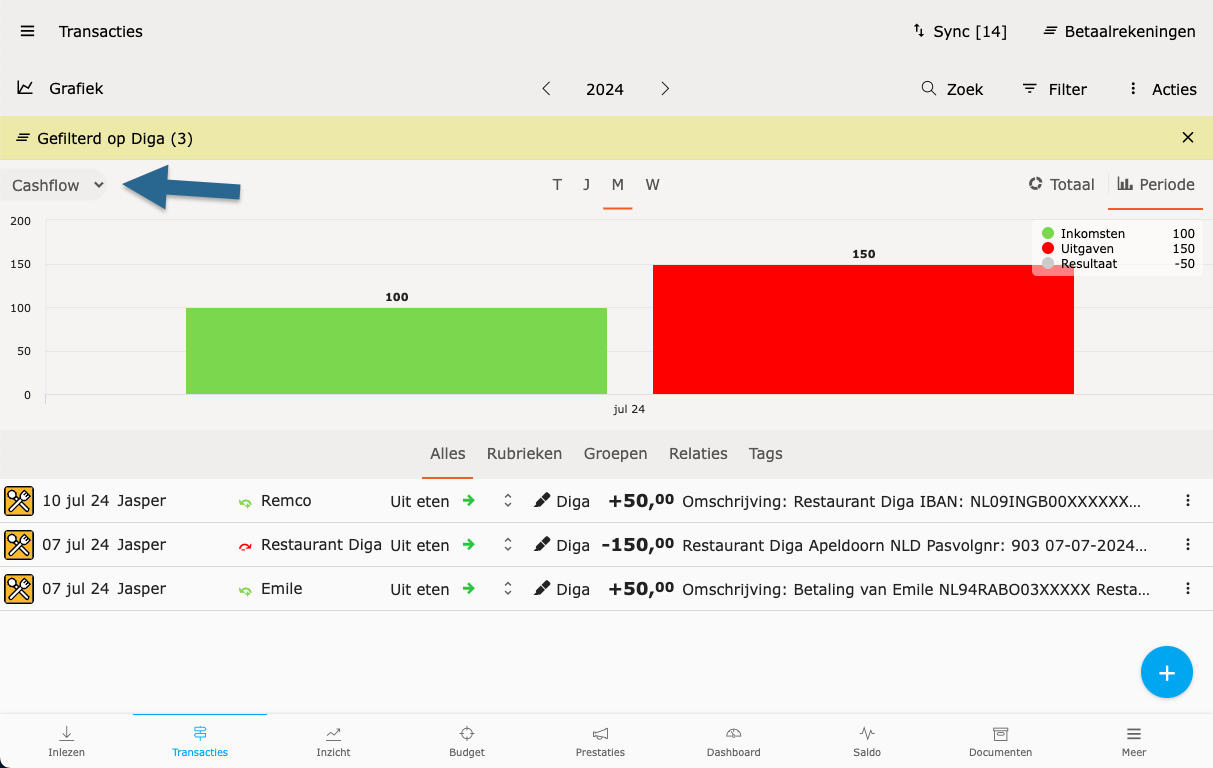This screenshot has height=768, width=1213.
Task: Click the red expenses bar
Action: tap(863, 329)
